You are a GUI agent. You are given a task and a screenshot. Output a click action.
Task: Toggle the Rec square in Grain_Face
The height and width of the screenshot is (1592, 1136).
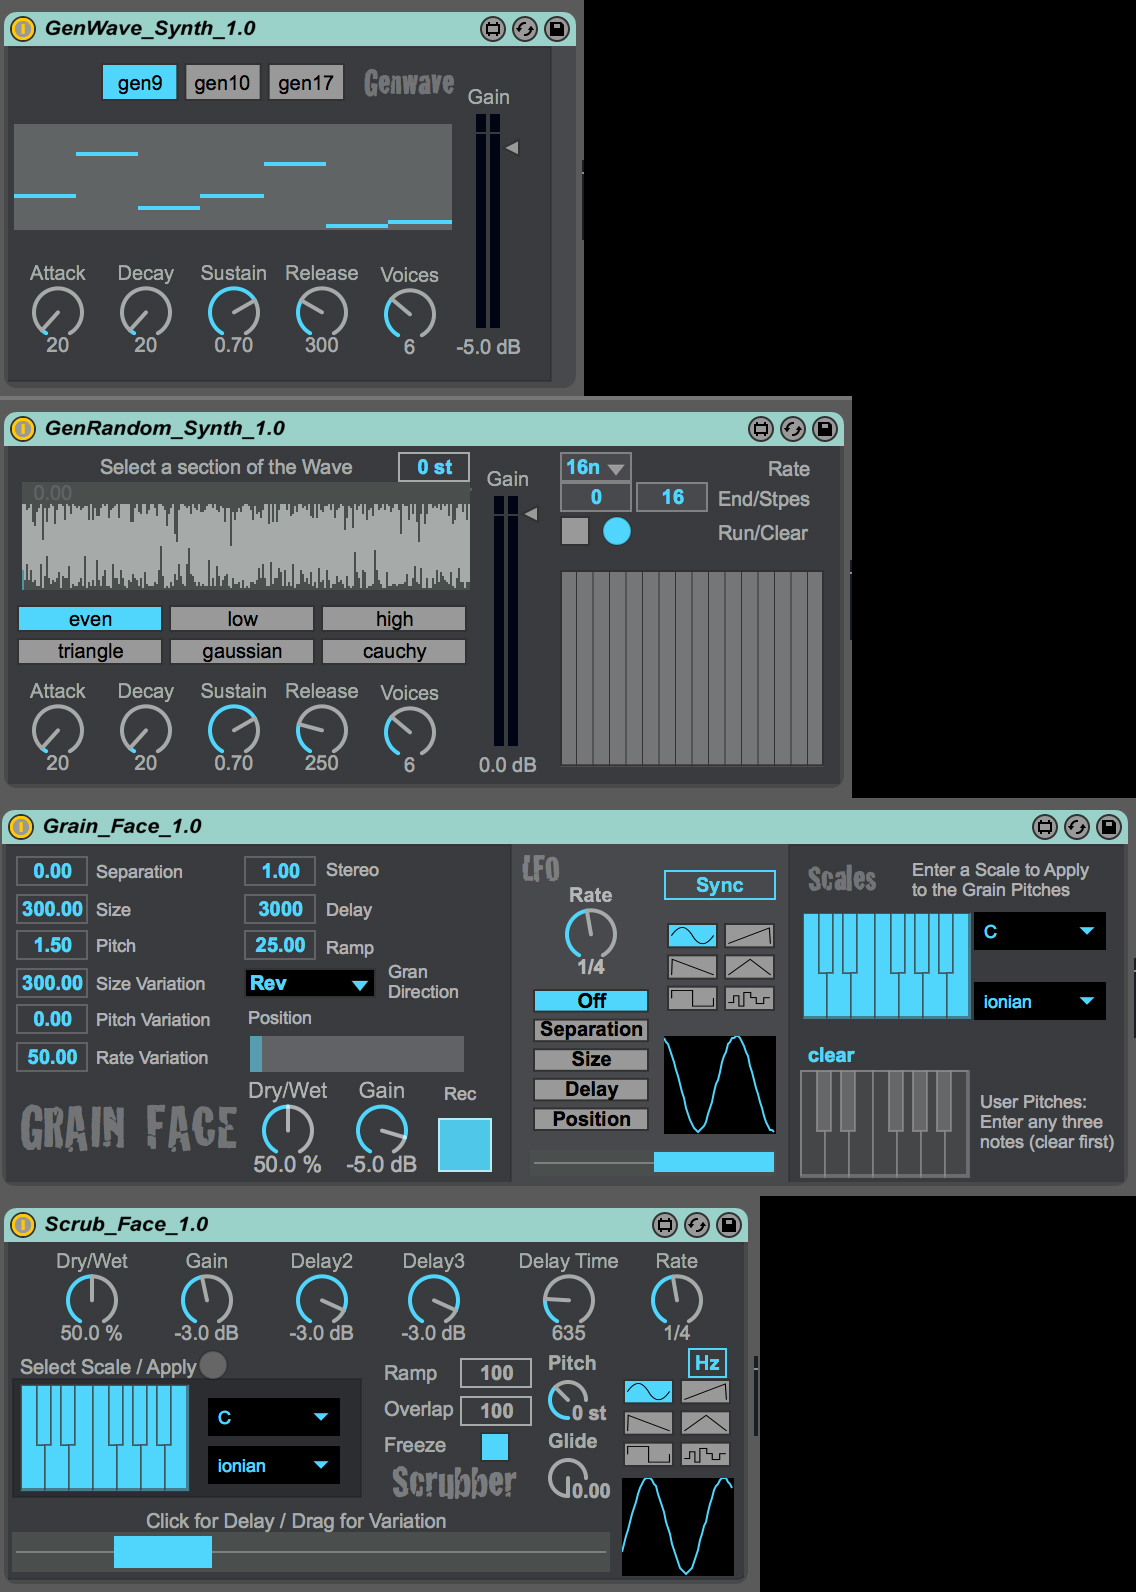point(465,1144)
